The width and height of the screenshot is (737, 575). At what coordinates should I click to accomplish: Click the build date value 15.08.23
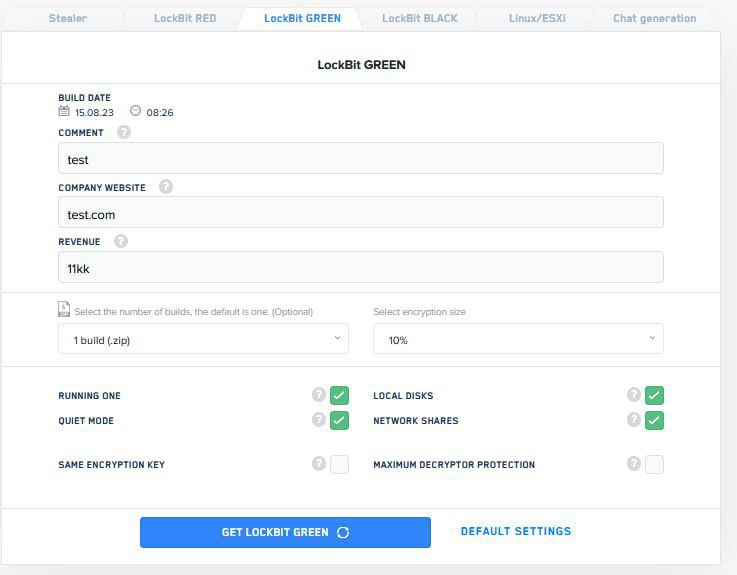click(94, 113)
